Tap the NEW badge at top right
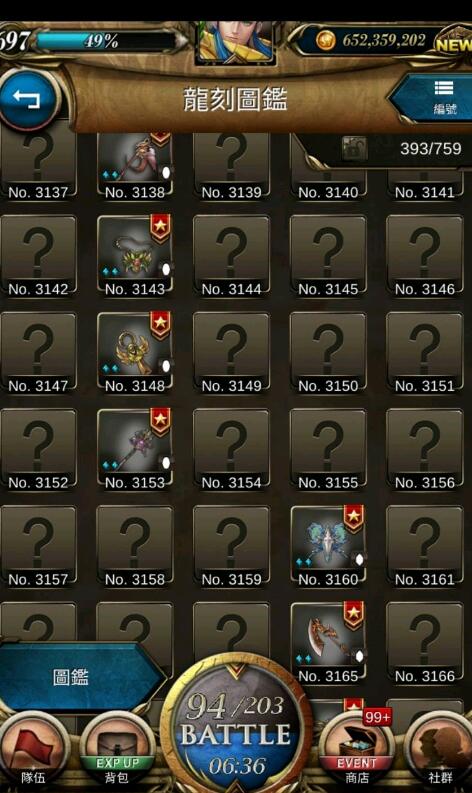 pyautogui.click(x=453, y=43)
